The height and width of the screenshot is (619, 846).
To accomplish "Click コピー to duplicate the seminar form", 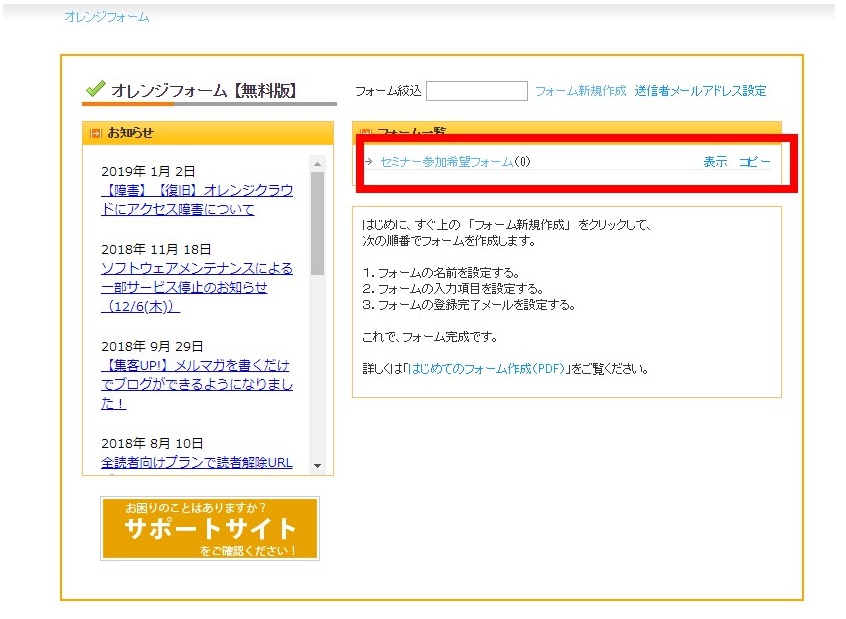I will pyautogui.click(x=754, y=162).
